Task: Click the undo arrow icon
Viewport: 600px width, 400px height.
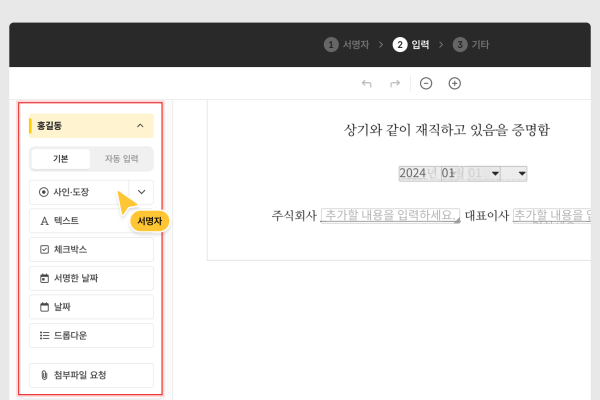Action: [367, 83]
